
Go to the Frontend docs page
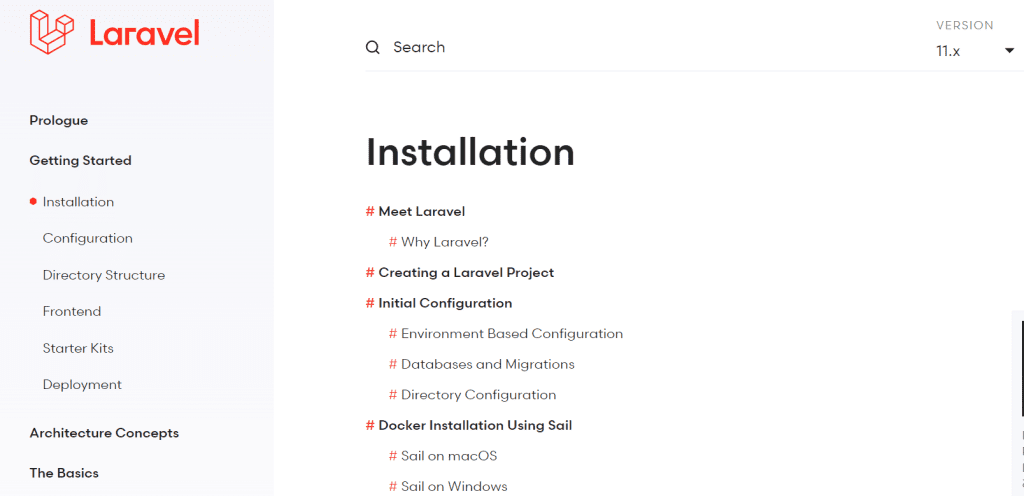click(72, 312)
